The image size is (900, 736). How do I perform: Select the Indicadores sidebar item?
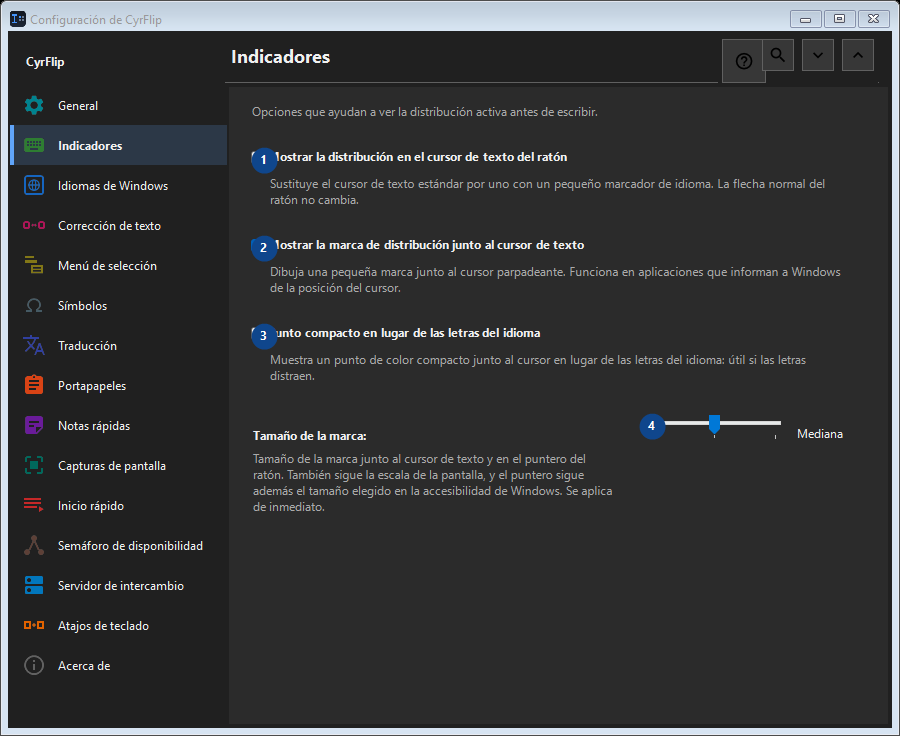click(x=119, y=145)
